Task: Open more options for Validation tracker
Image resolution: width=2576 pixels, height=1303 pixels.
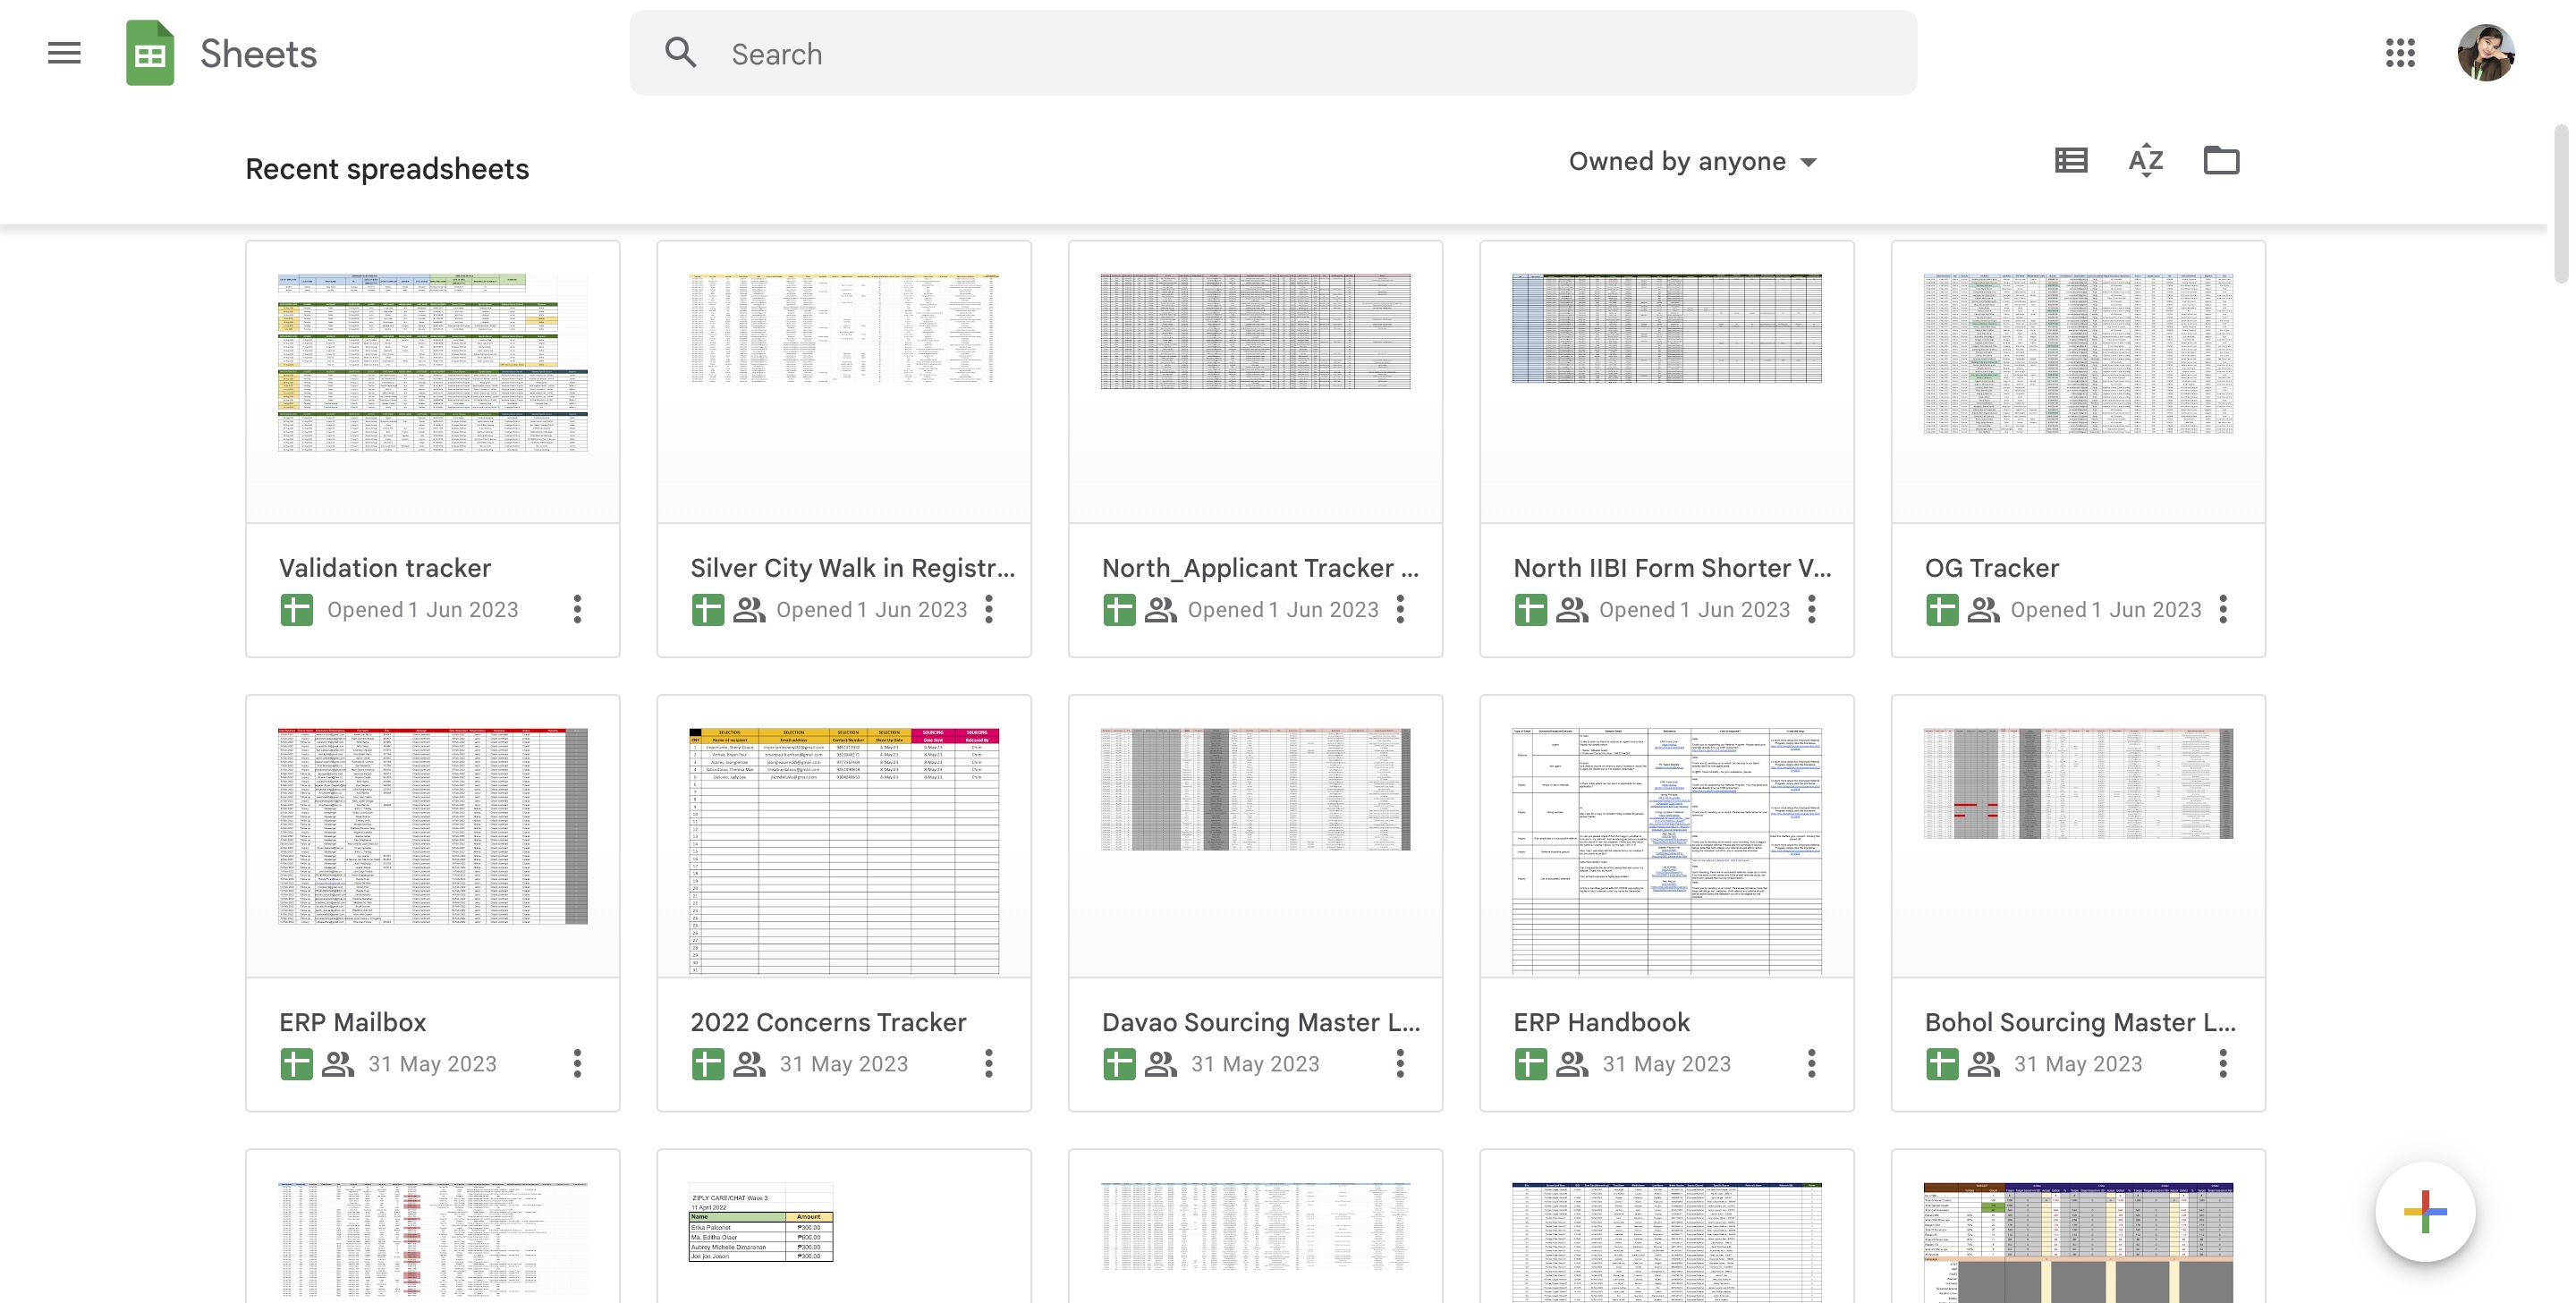Action: pos(577,609)
